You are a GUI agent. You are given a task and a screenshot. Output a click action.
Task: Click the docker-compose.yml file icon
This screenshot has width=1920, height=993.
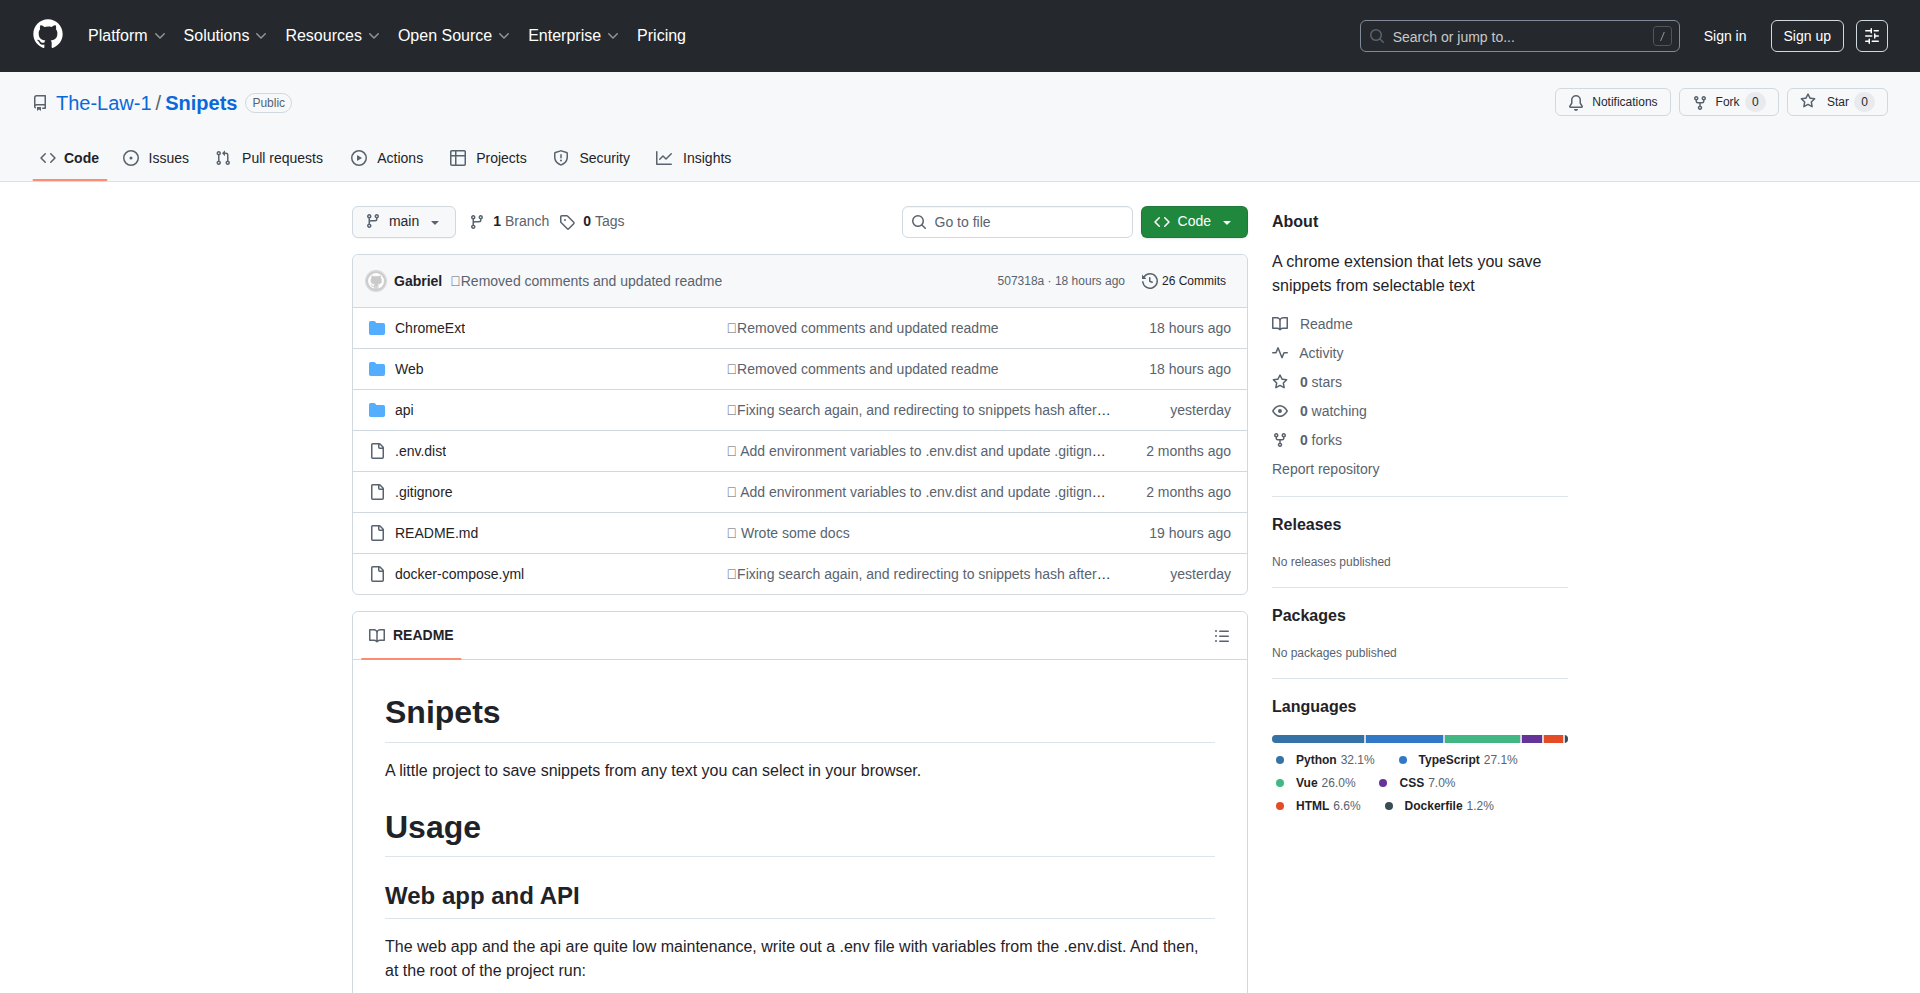377,574
